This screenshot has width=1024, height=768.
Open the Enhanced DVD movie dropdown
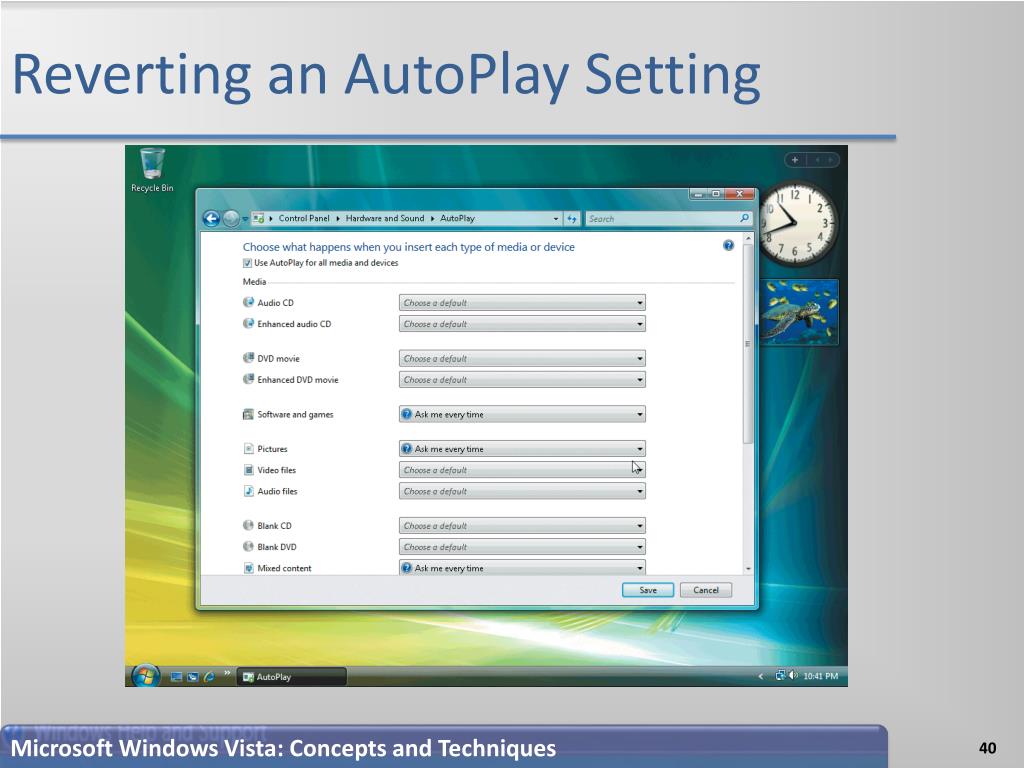[522, 379]
